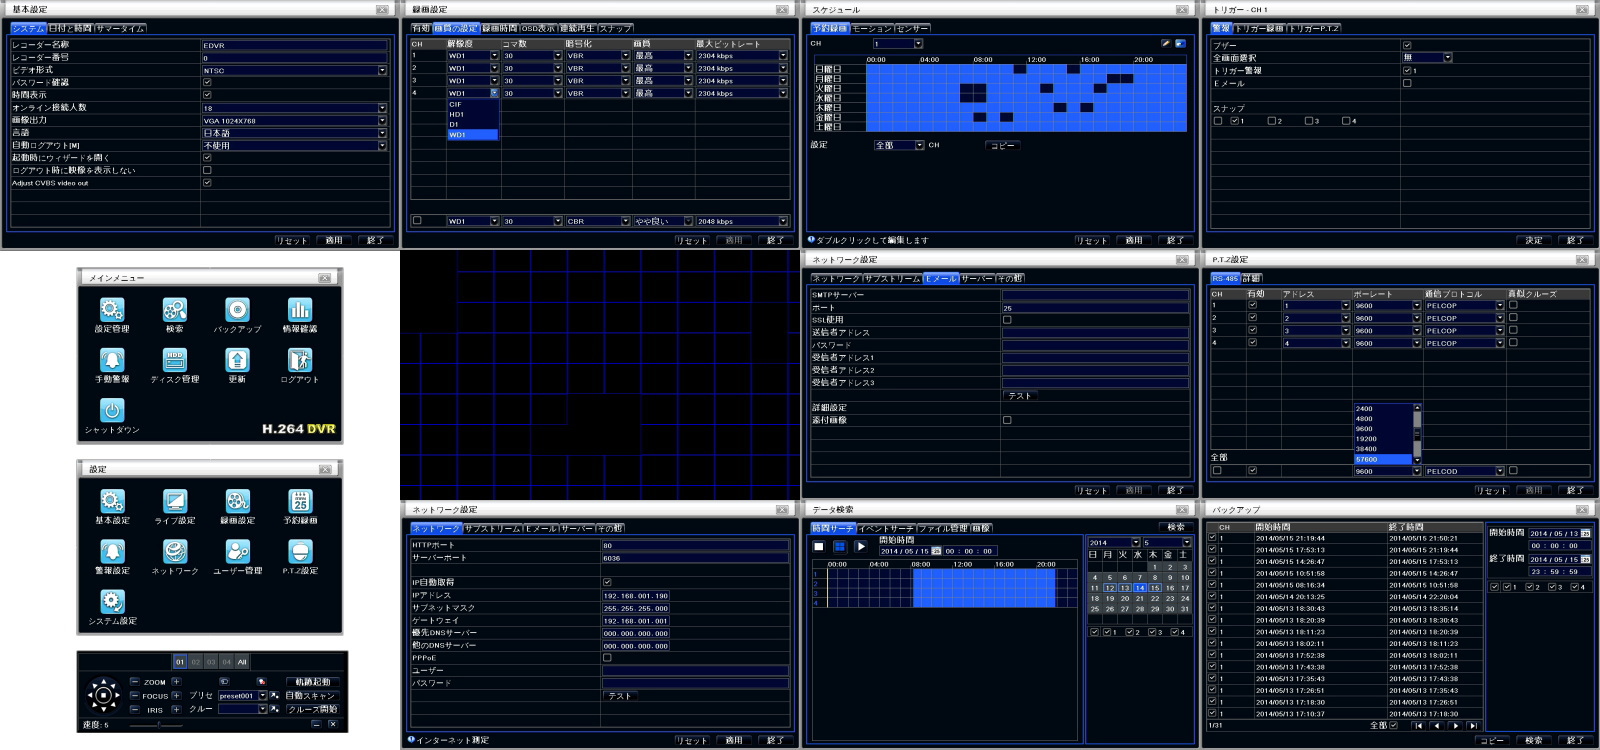This screenshot has width=1600, height=750.
Task: Open the ビデオ形式 NTSC dropdown
Action: click(x=294, y=71)
